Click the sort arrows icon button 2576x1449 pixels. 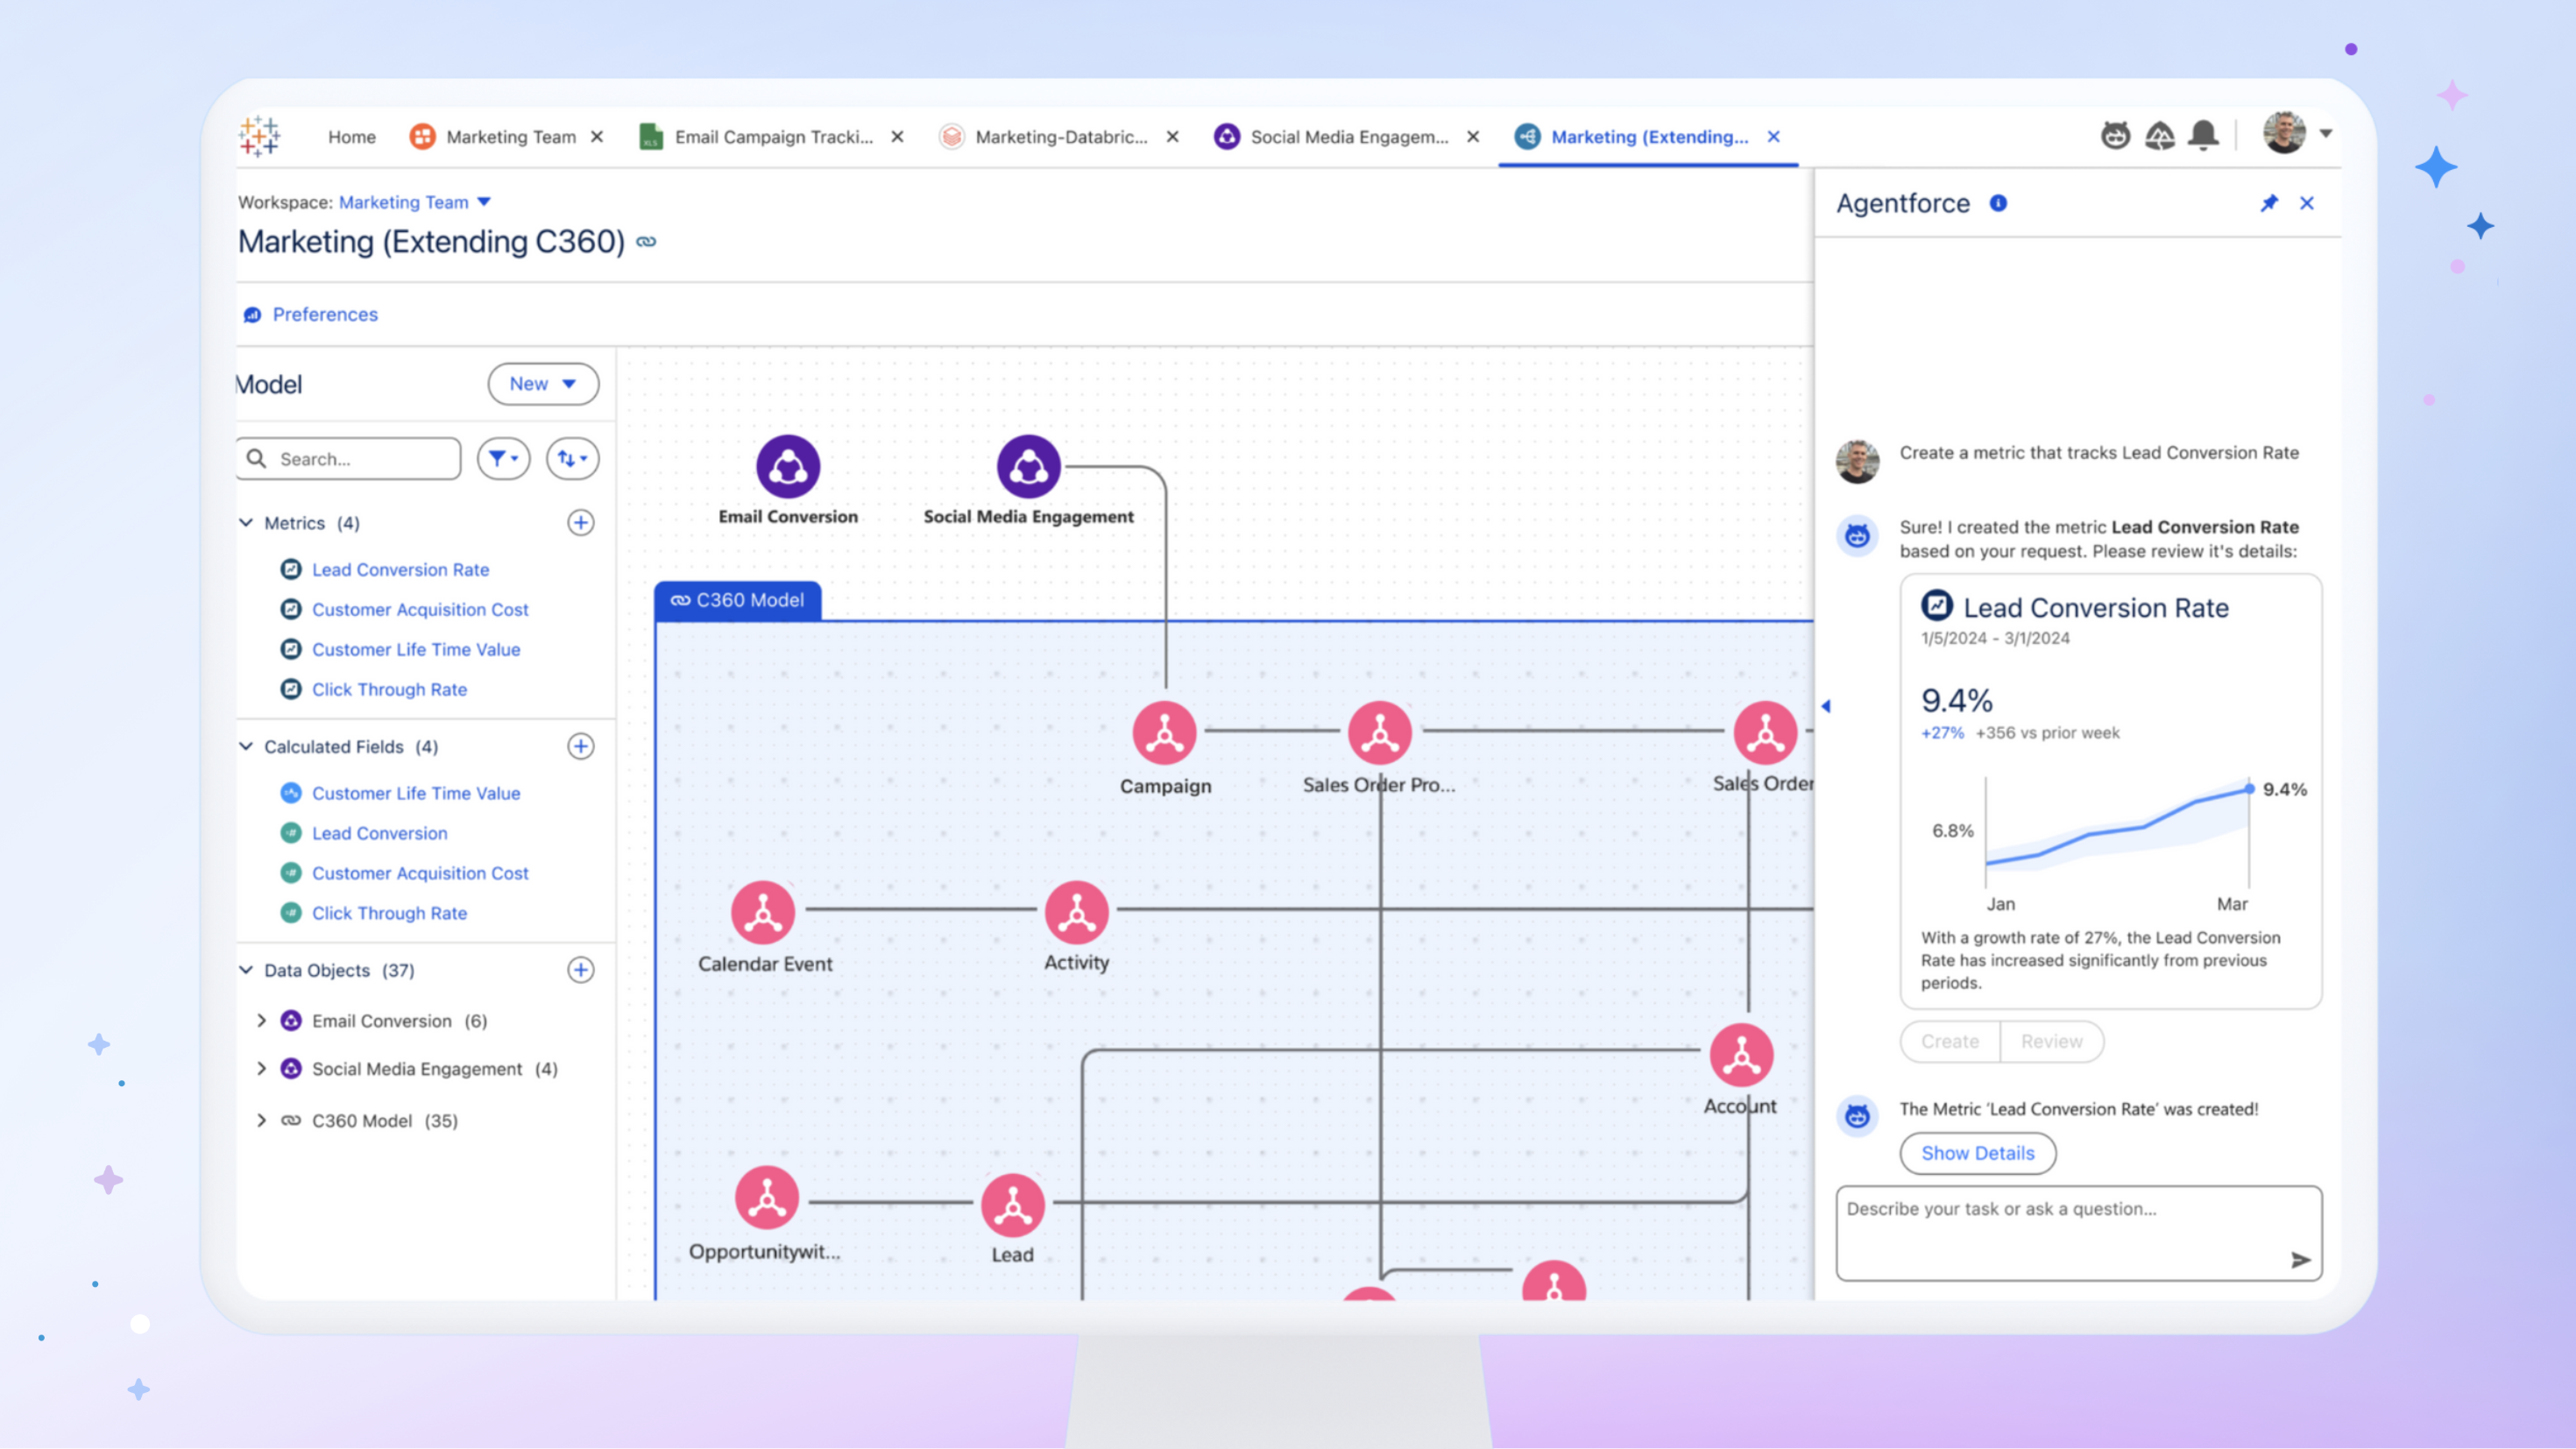coord(572,458)
